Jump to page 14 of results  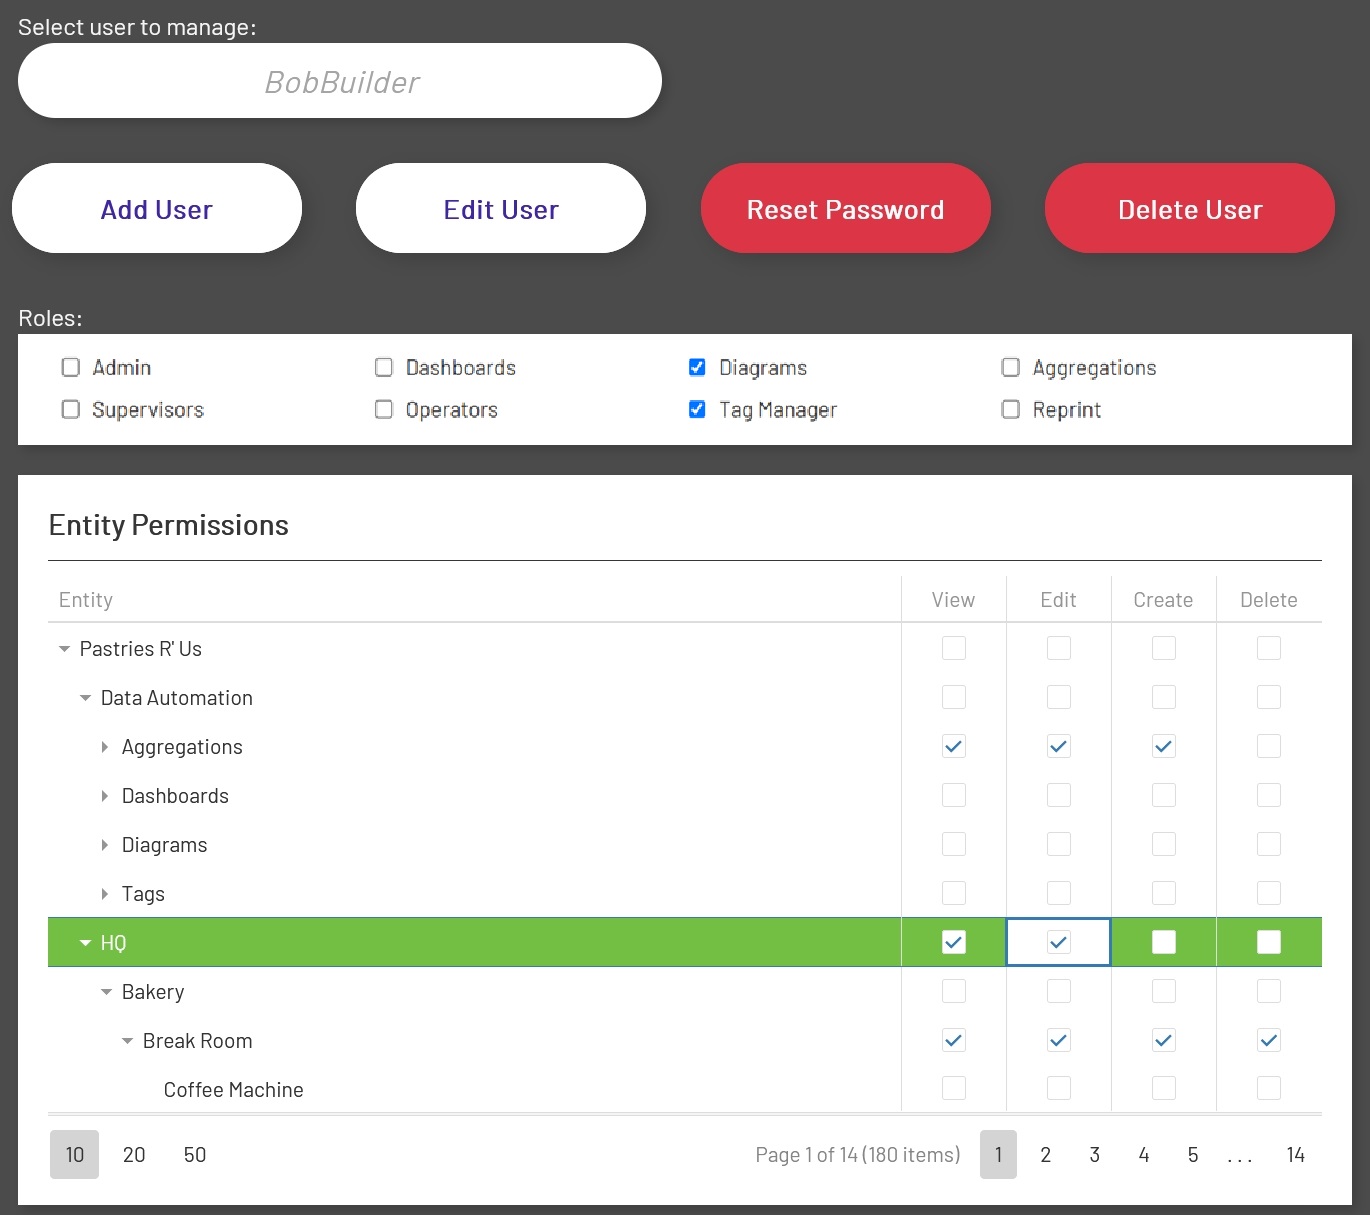(1295, 1154)
